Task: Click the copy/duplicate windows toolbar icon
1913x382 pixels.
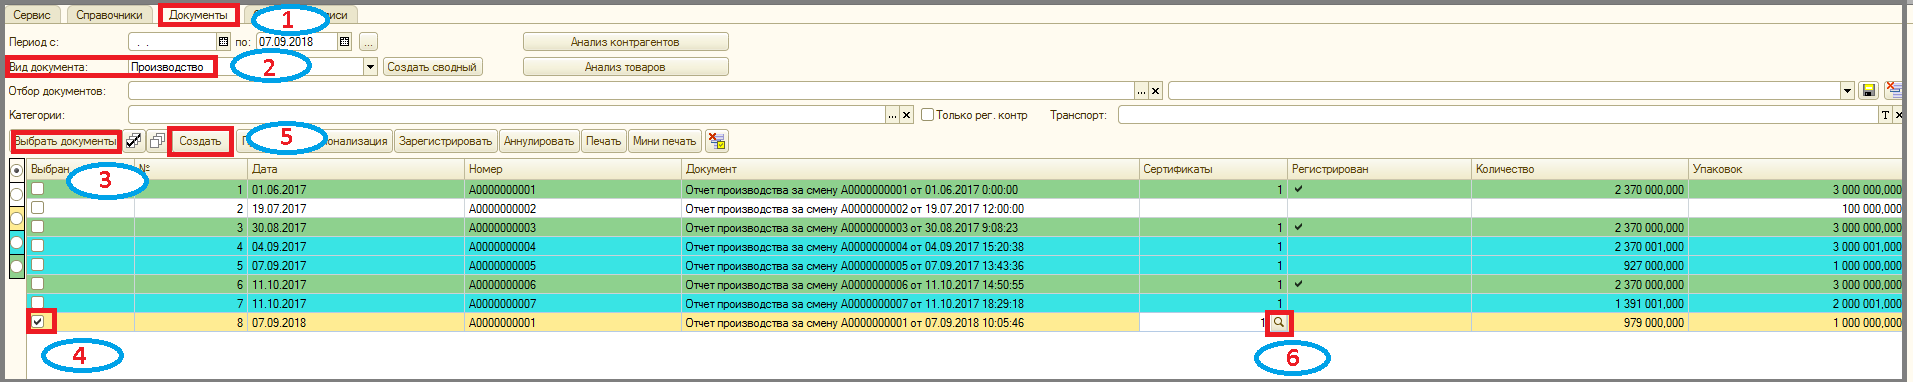Action: click(x=157, y=141)
